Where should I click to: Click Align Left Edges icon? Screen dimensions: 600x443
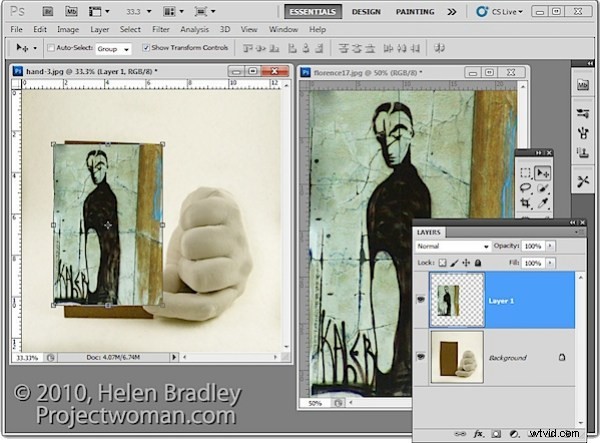pos(292,48)
